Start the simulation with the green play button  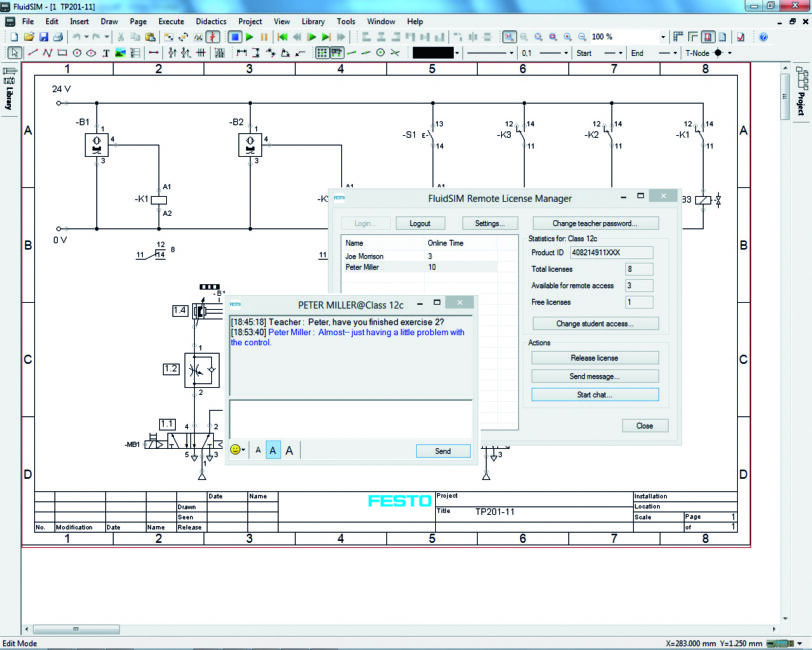pos(250,37)
